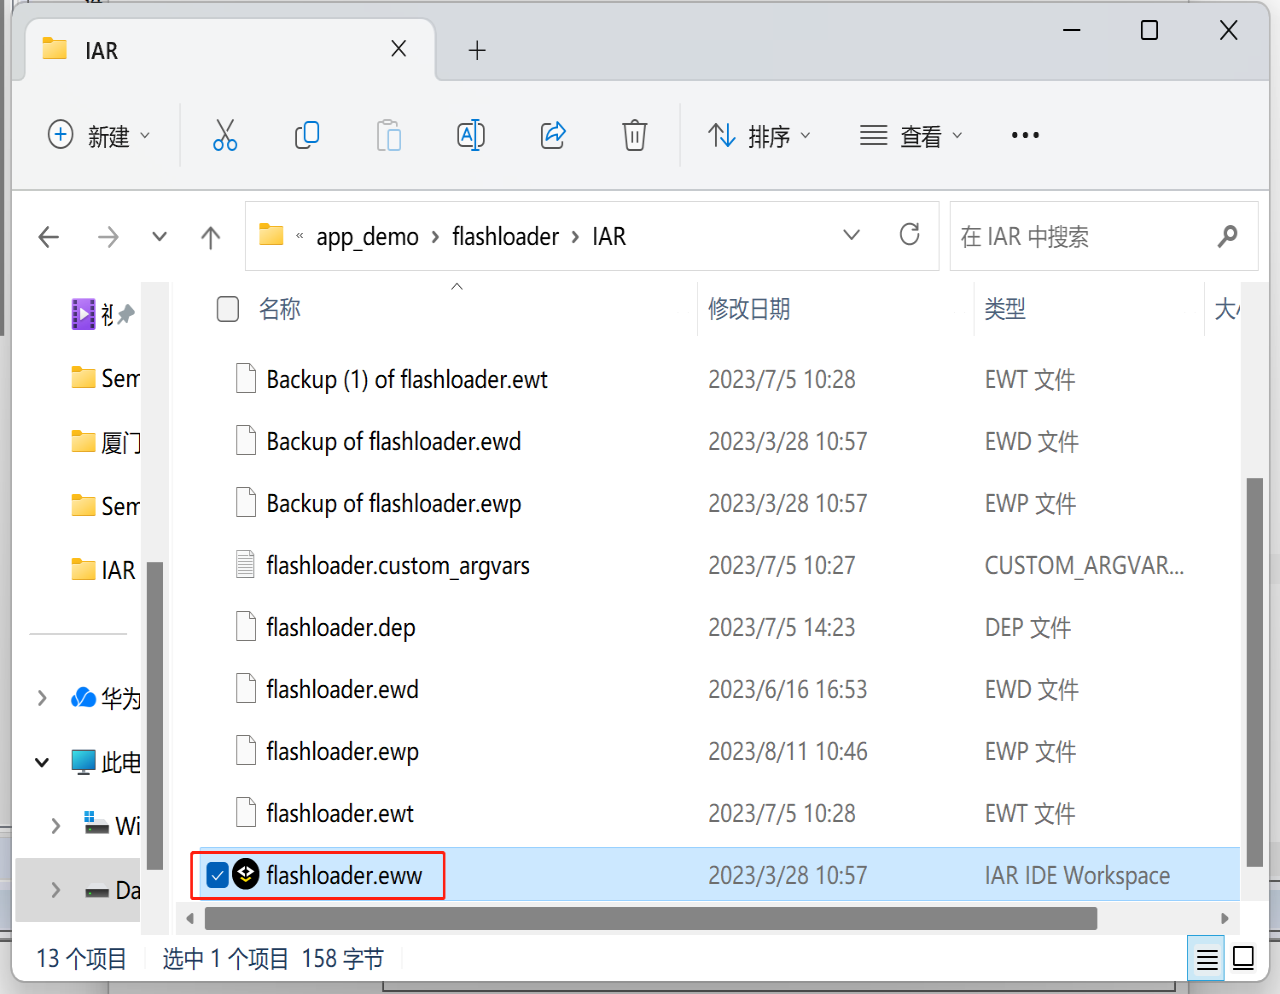1280x994 pixels.
Task: Click the Back navigation arrow
Action: [48, 236]
